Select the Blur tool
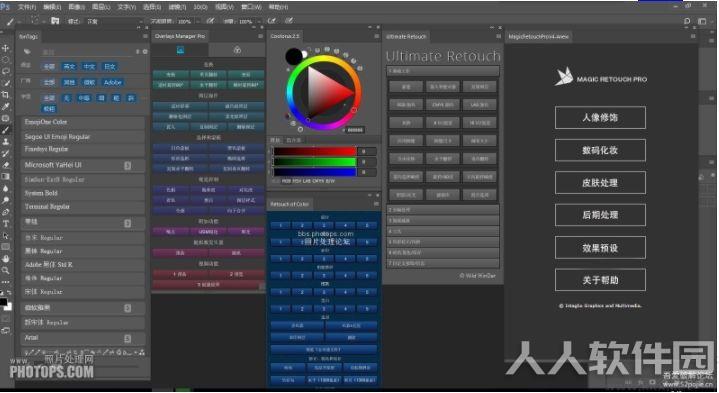This screenshot has height=393, width=719. point(6,188)
